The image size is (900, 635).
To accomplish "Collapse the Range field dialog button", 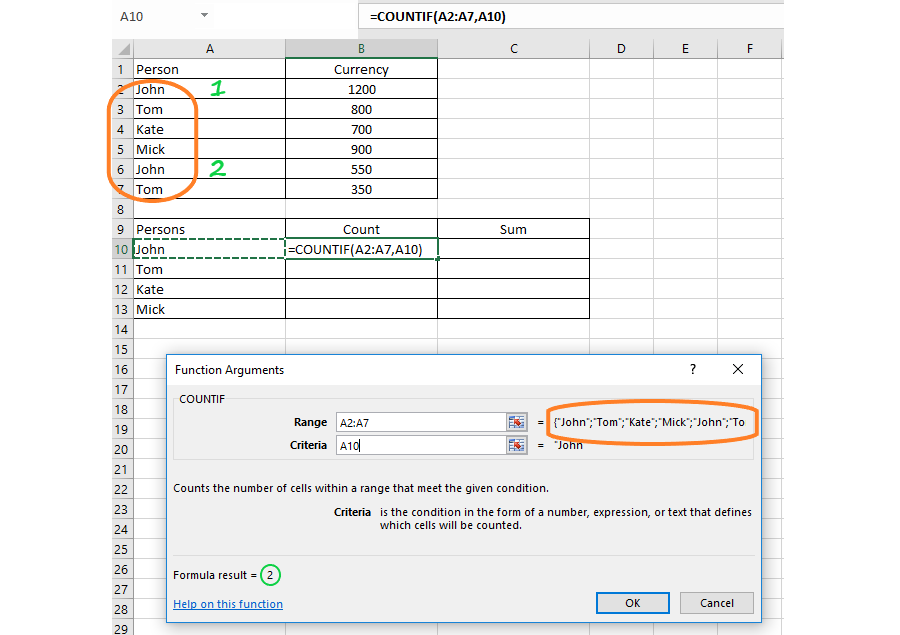I will pyautogui.click(x=516, y=422).
